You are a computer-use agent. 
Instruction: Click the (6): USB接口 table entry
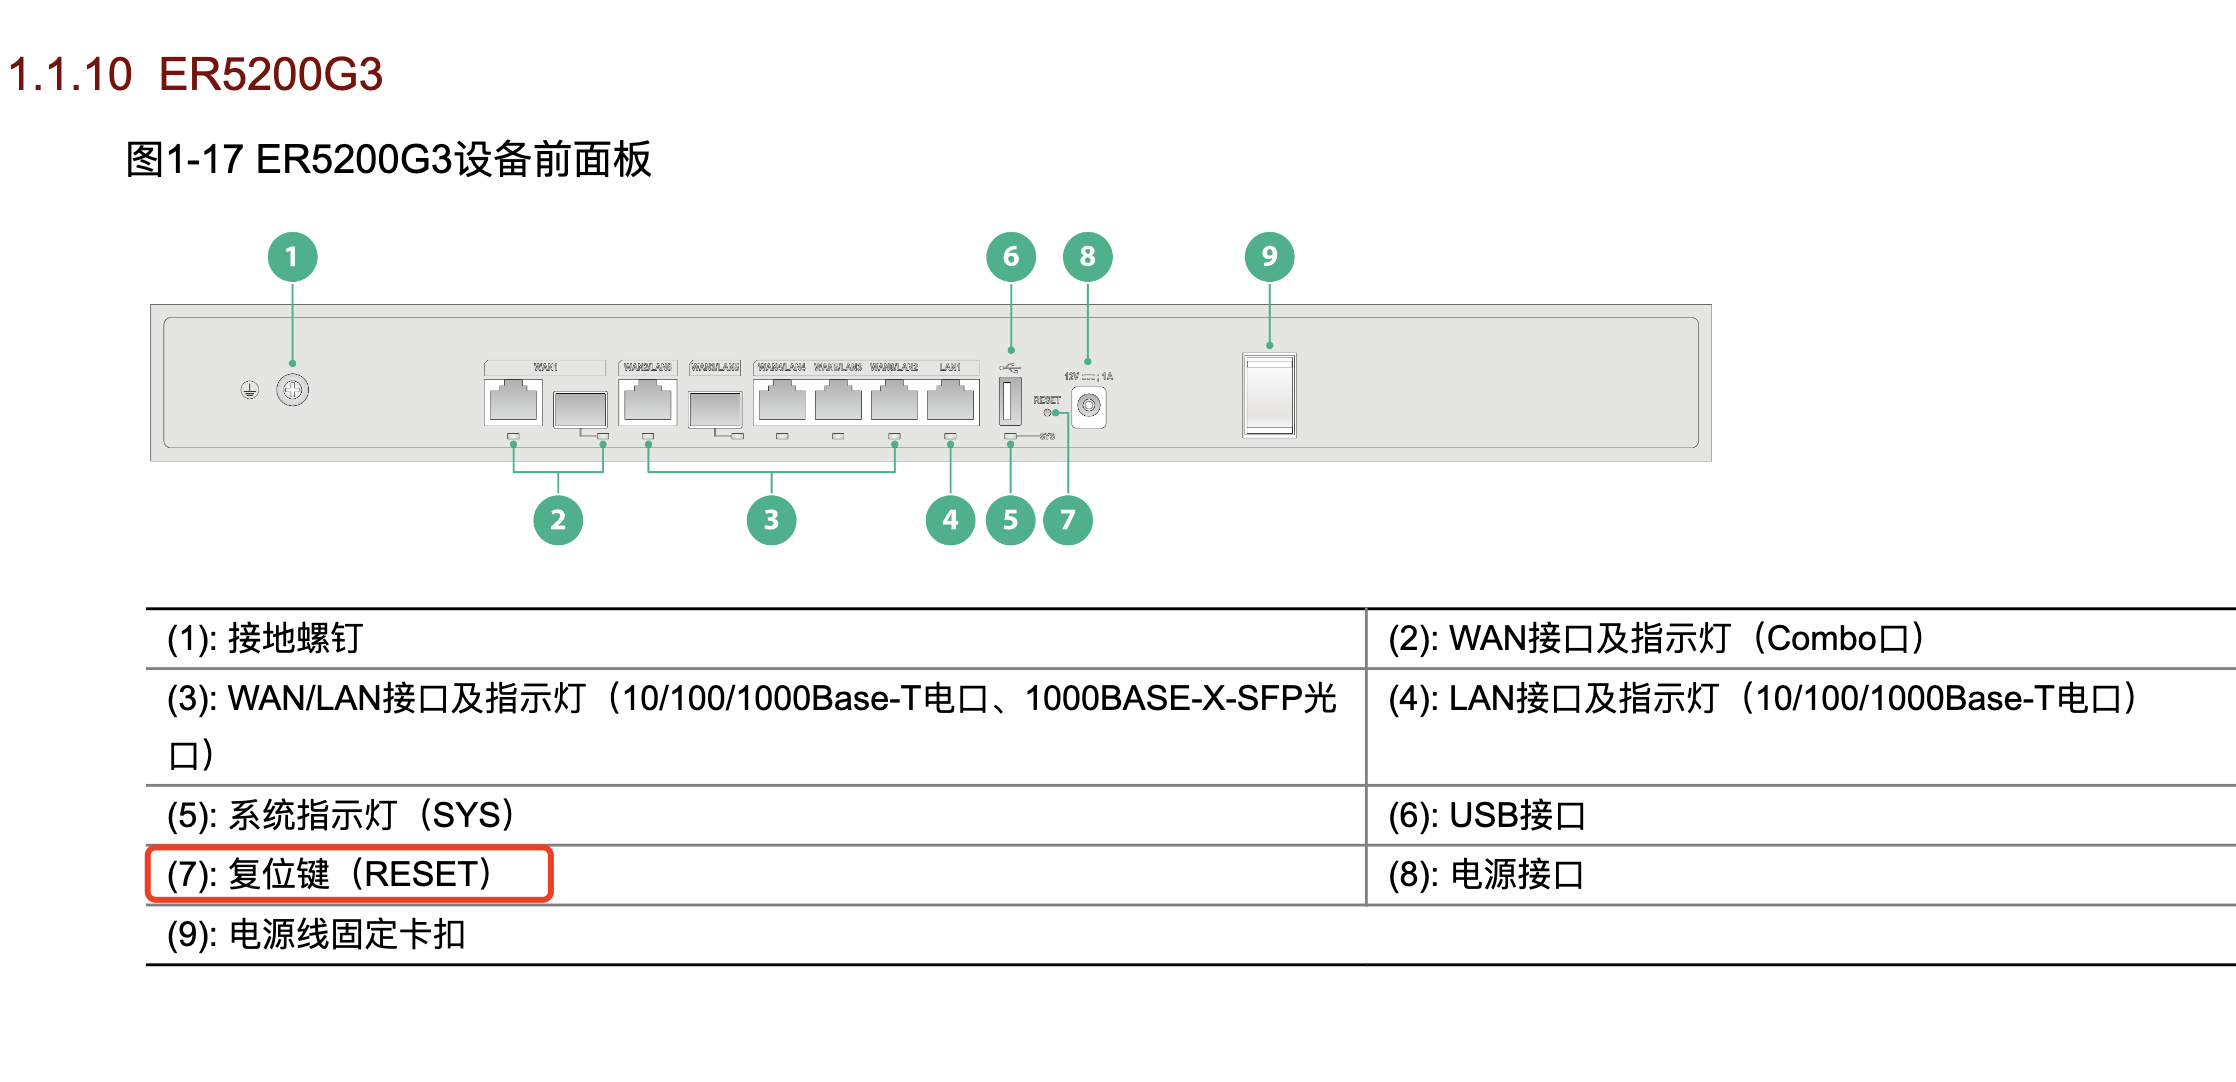pos(1486,815)
